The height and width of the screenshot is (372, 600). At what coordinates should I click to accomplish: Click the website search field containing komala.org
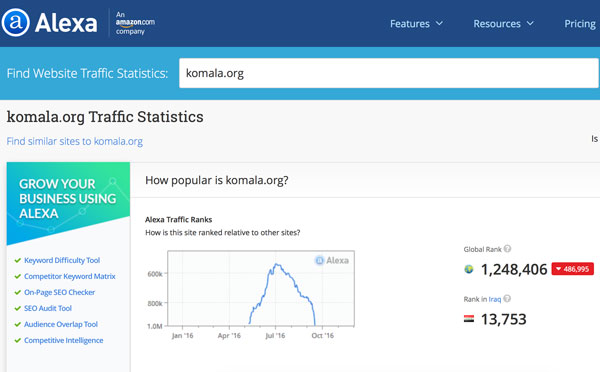point(389,73)
